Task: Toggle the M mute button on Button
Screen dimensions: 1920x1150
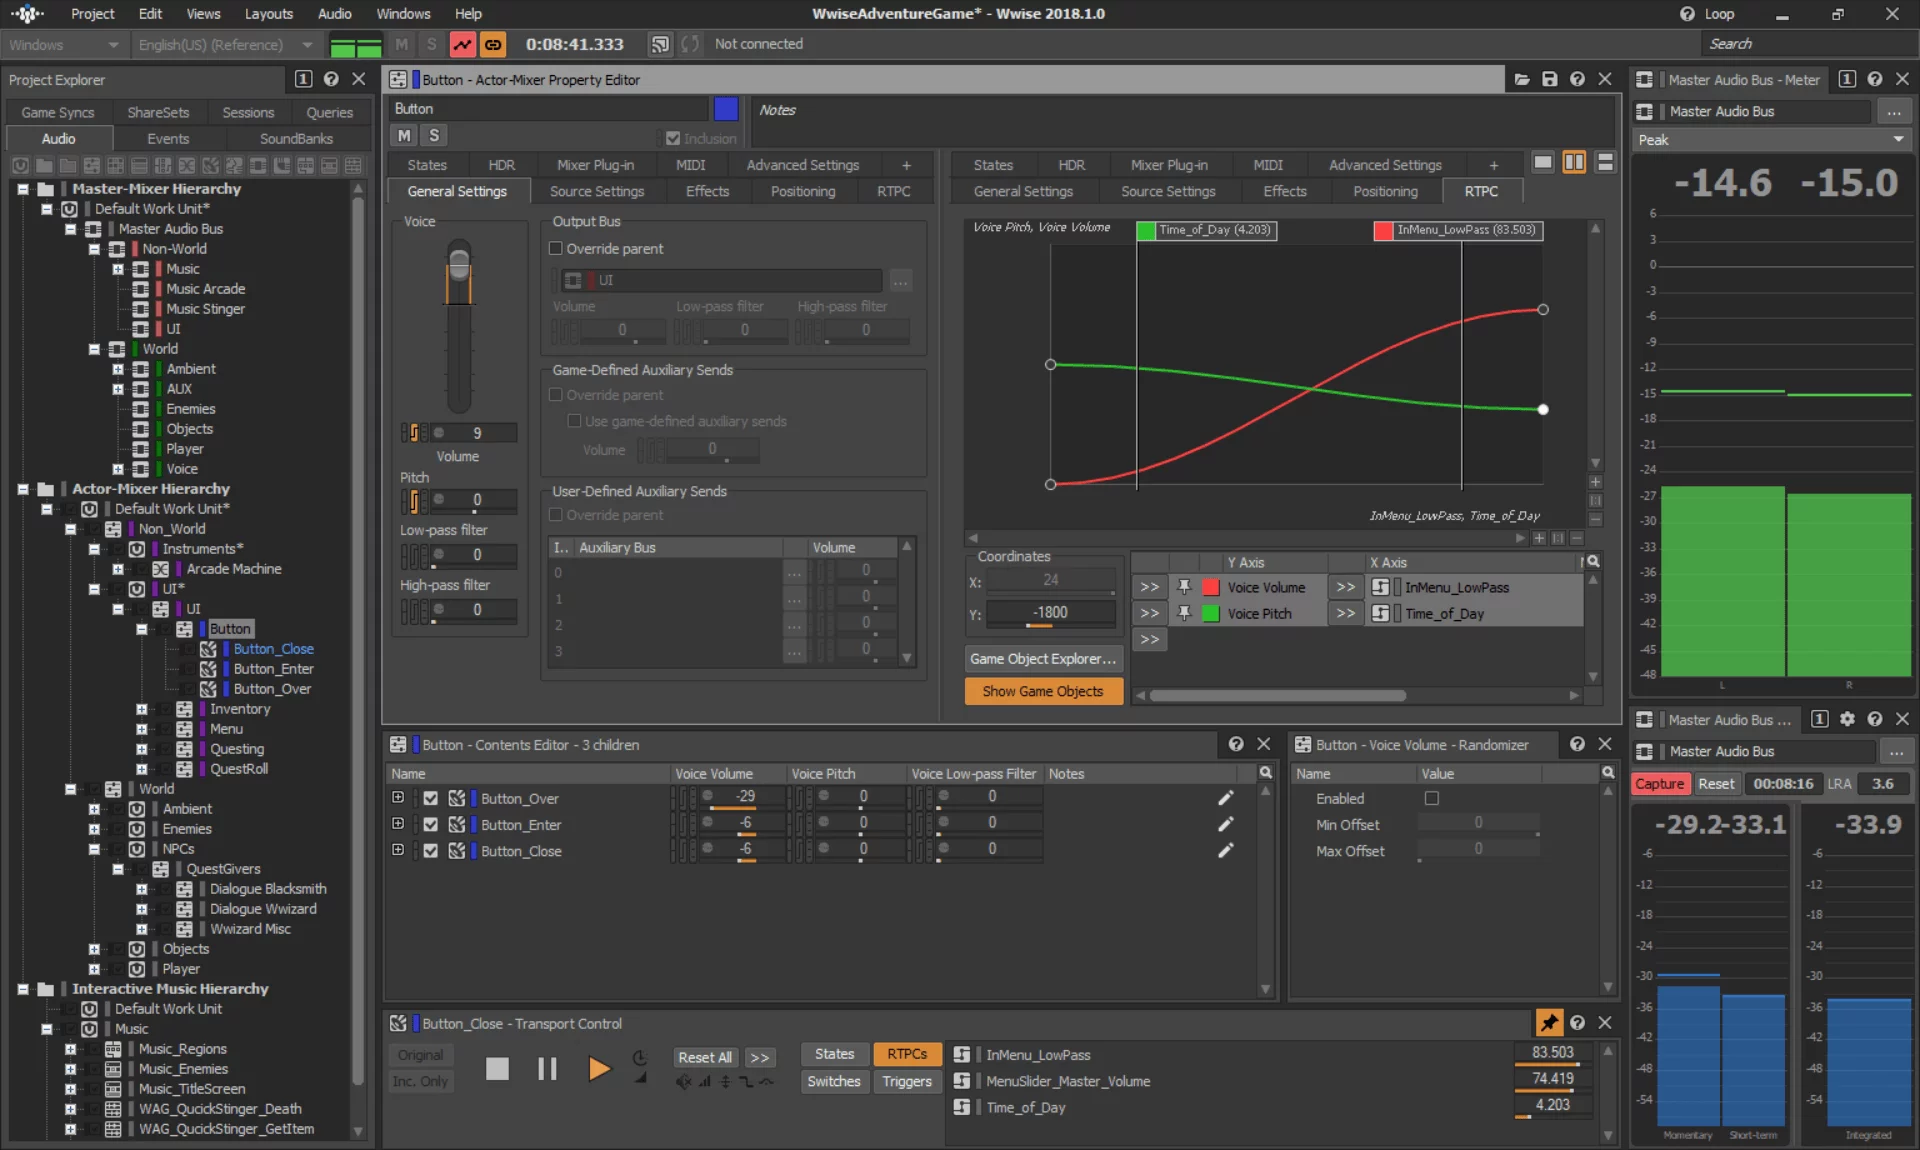Action: tap(404, 134)
